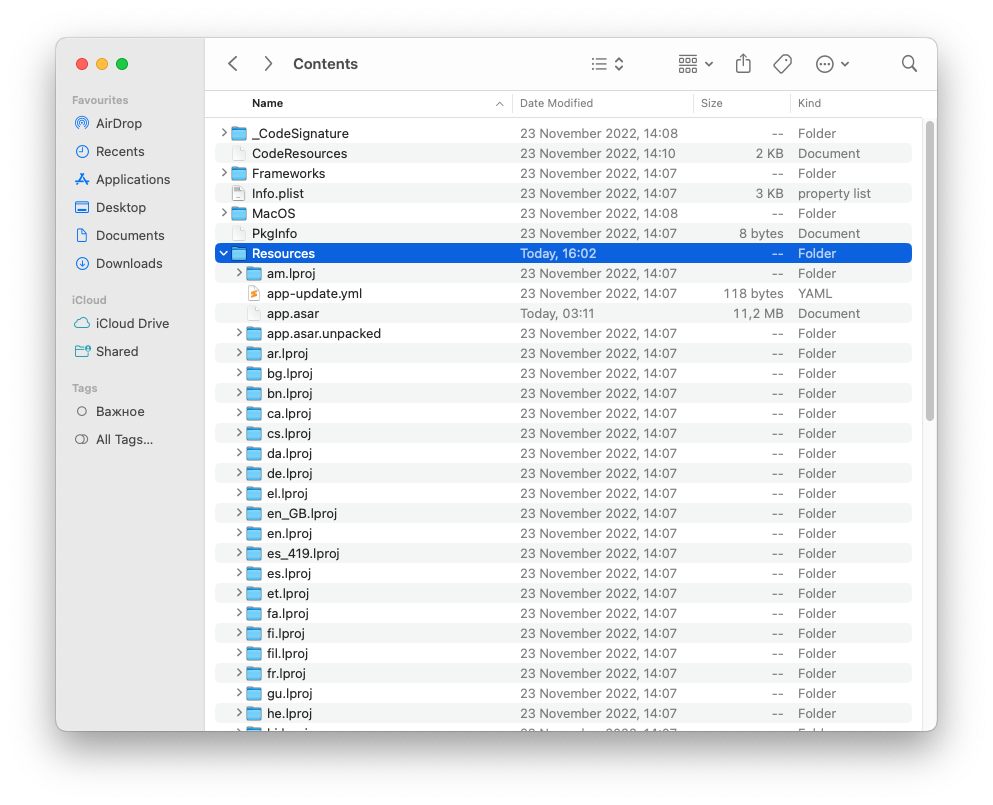Open iCloud Drive in the sidebar
Screen dimensions: 993x805
point(132,323)
